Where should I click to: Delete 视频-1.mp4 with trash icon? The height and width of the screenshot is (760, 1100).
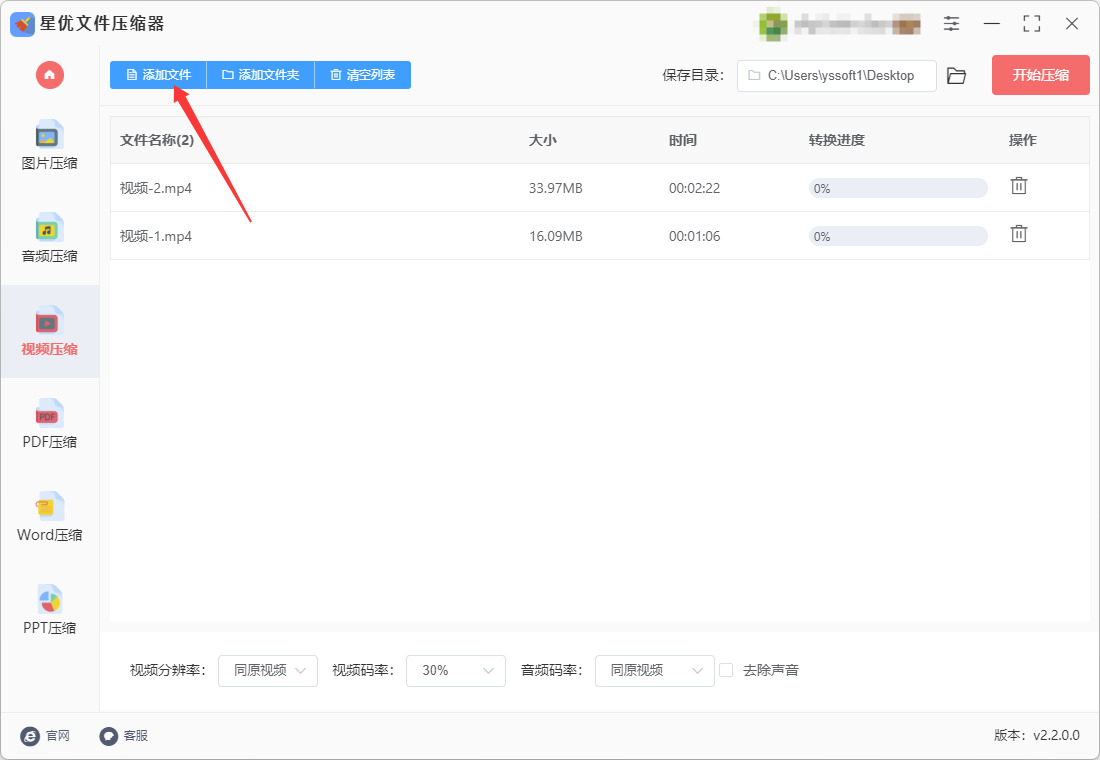tap(1019, 234)
